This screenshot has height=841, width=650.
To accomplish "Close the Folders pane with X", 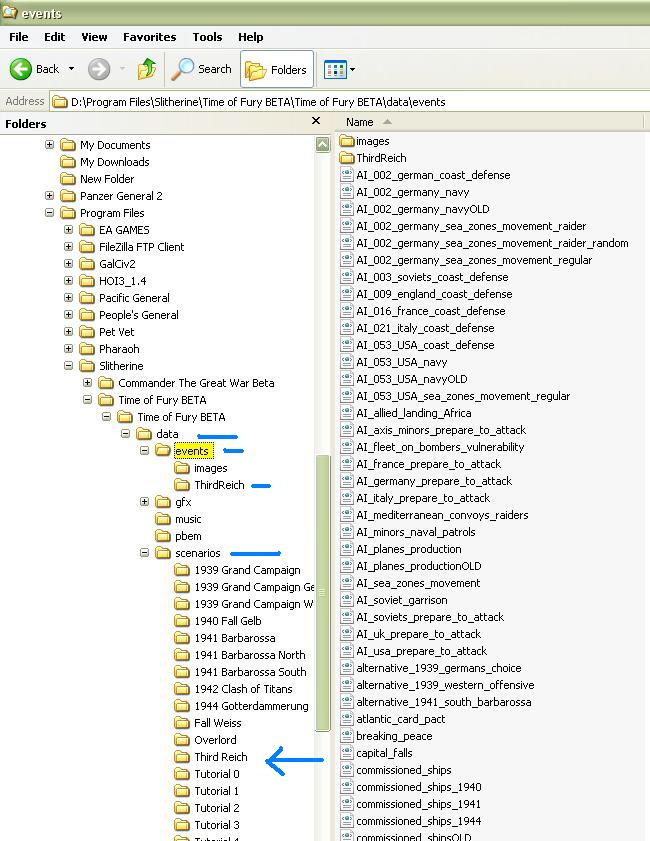I will click(316, 121).
